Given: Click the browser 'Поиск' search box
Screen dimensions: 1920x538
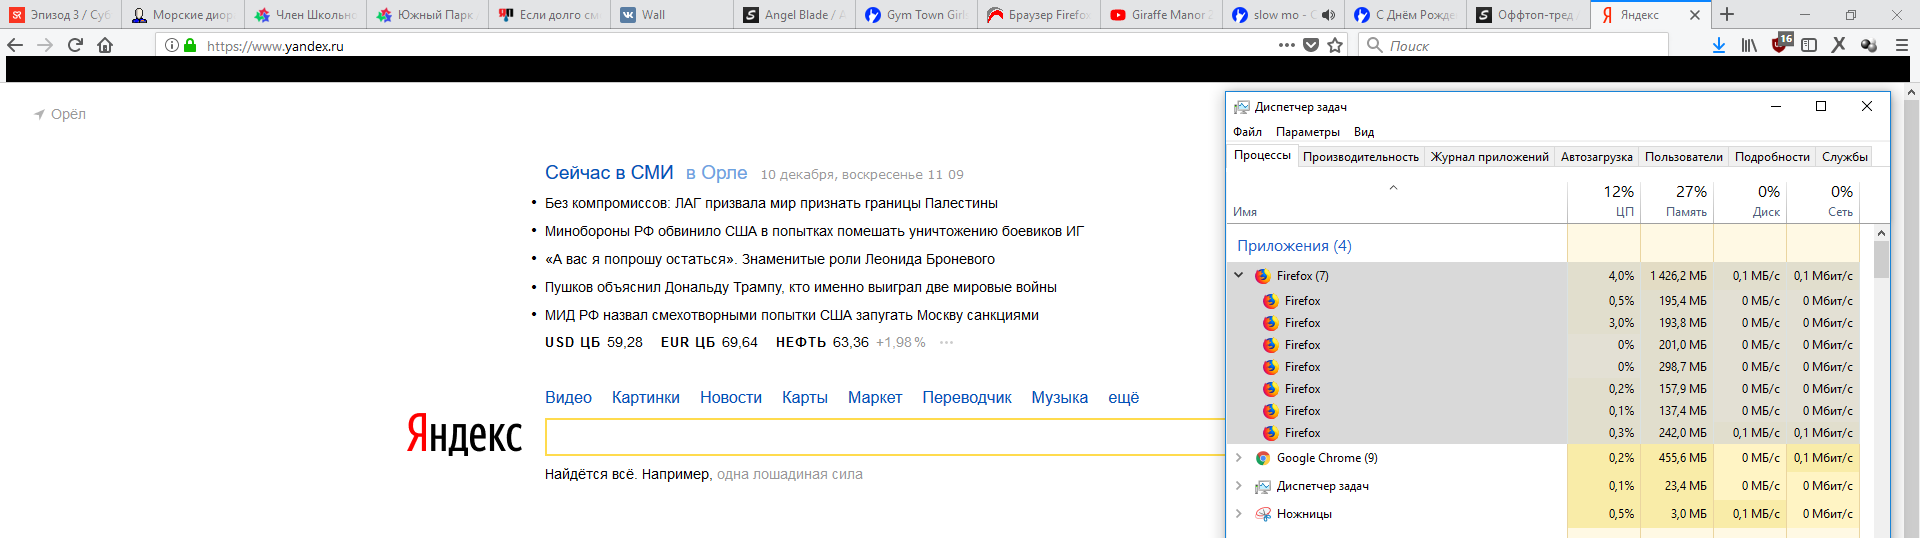Looking at the screenshot, I should pyautogui.click(x=1513, y=45).
